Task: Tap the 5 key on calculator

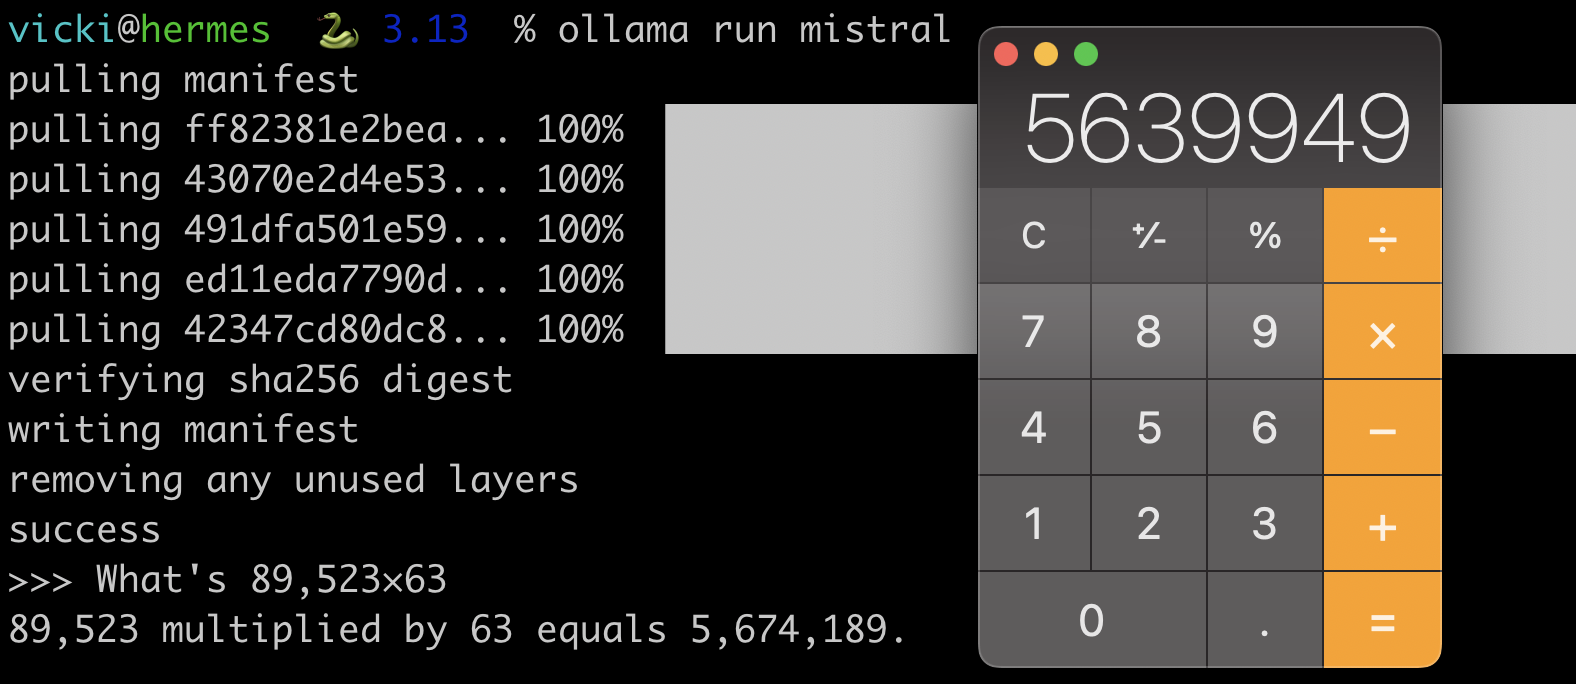Action: click(1149, 428)
